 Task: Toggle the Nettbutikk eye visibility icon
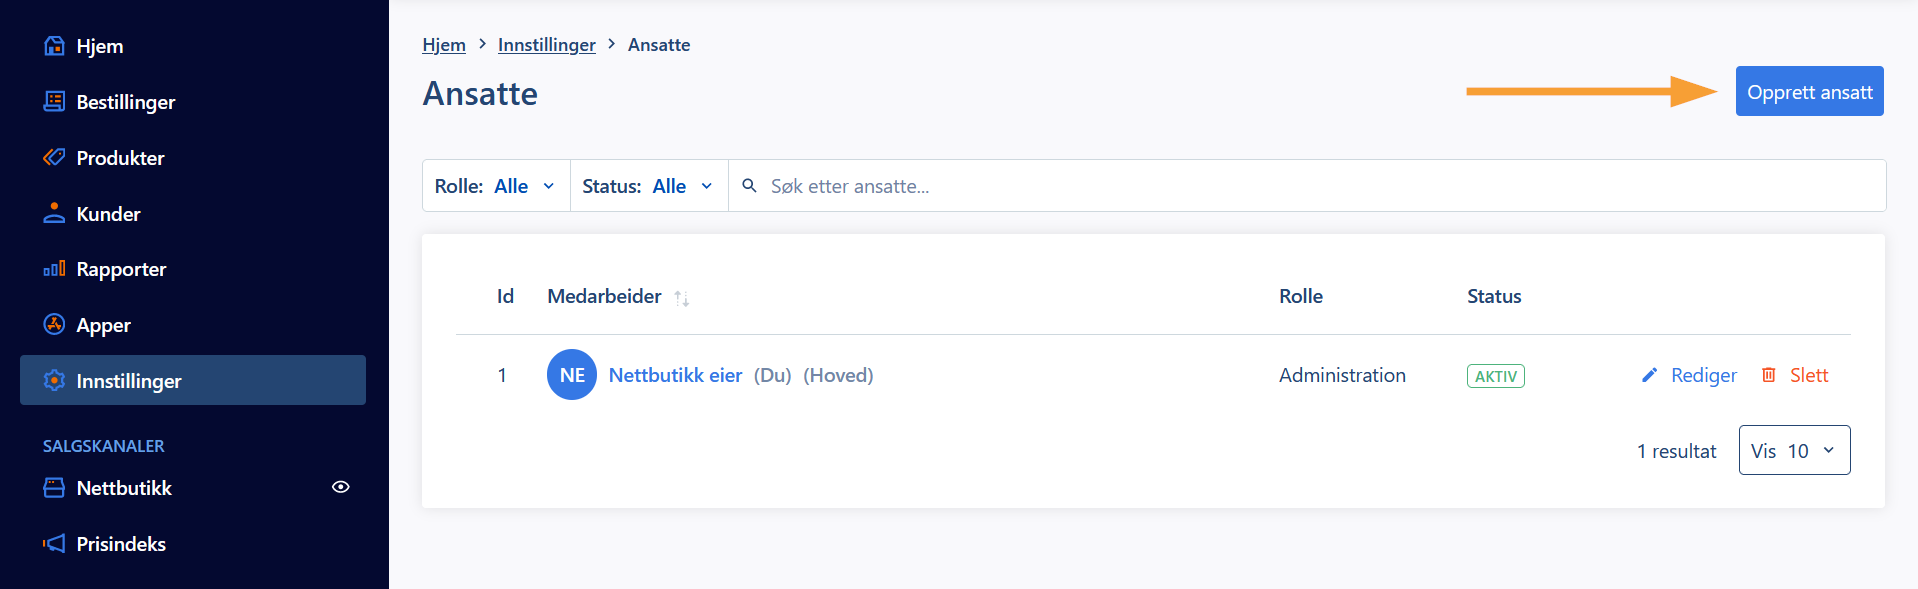click(341, 487)
